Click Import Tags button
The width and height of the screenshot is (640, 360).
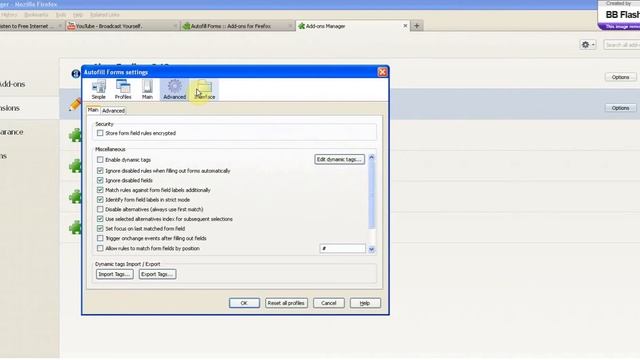115,274
